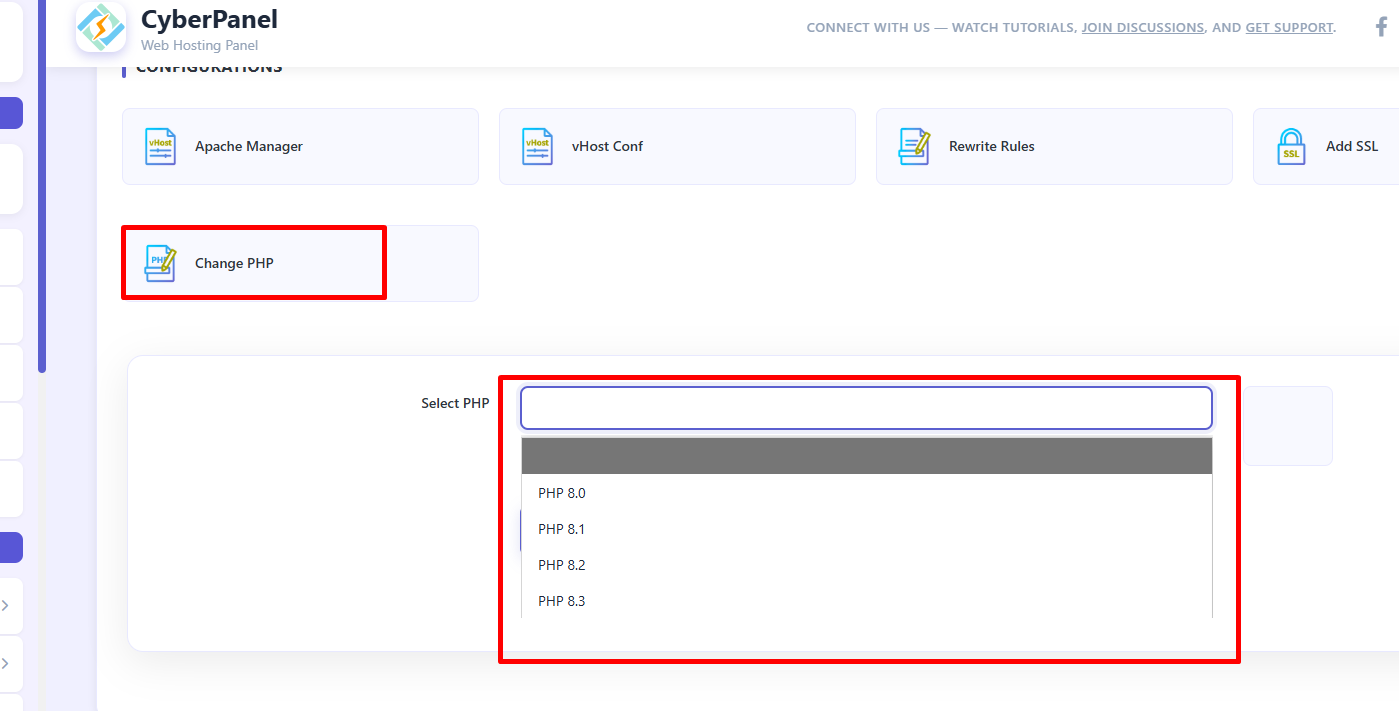Image resolution: width=1399 pixels, height=711 pixels.
Task: Open Apache Manager configuration card label
Action: point(249,146)
